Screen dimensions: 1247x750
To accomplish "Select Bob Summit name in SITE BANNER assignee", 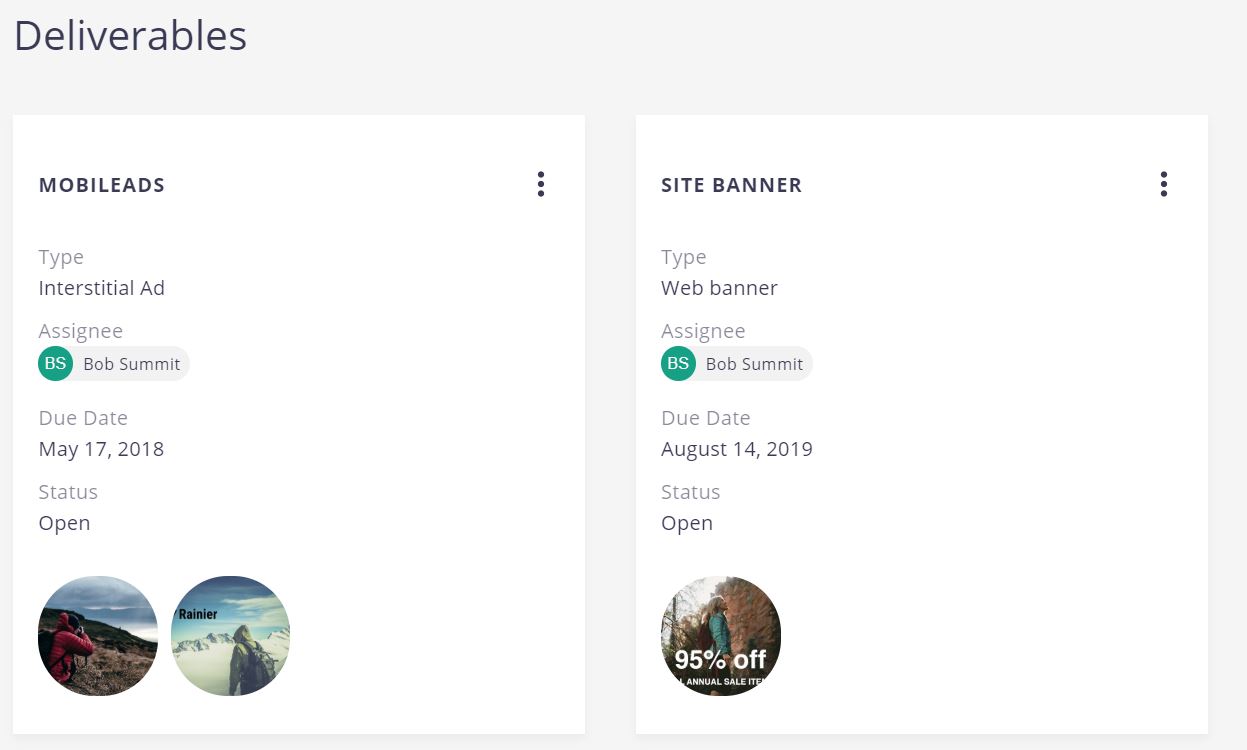I will [754, 364].
